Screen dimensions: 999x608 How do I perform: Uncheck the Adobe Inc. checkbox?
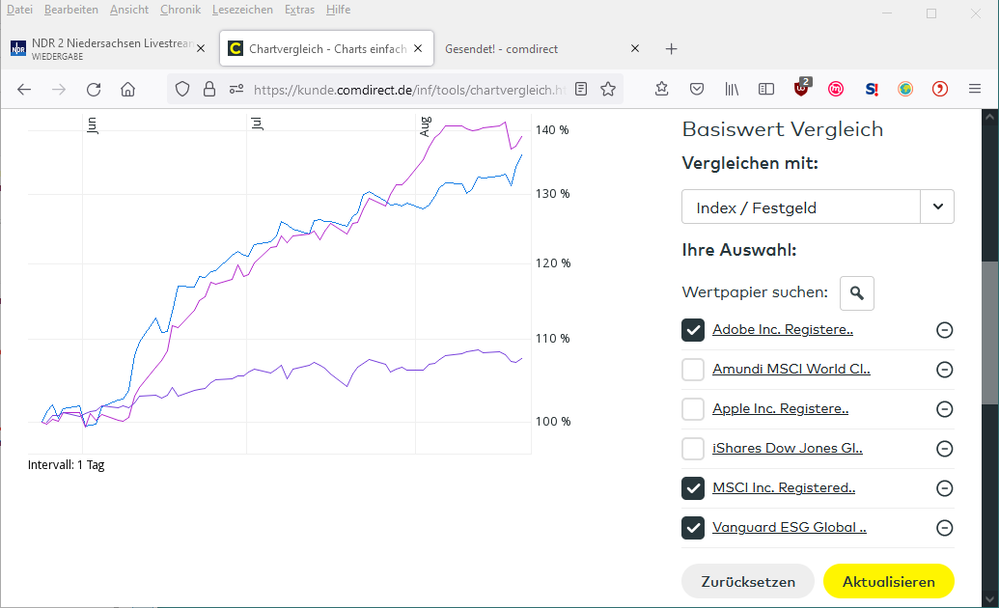pyautogui.click(x=693, y=330)
